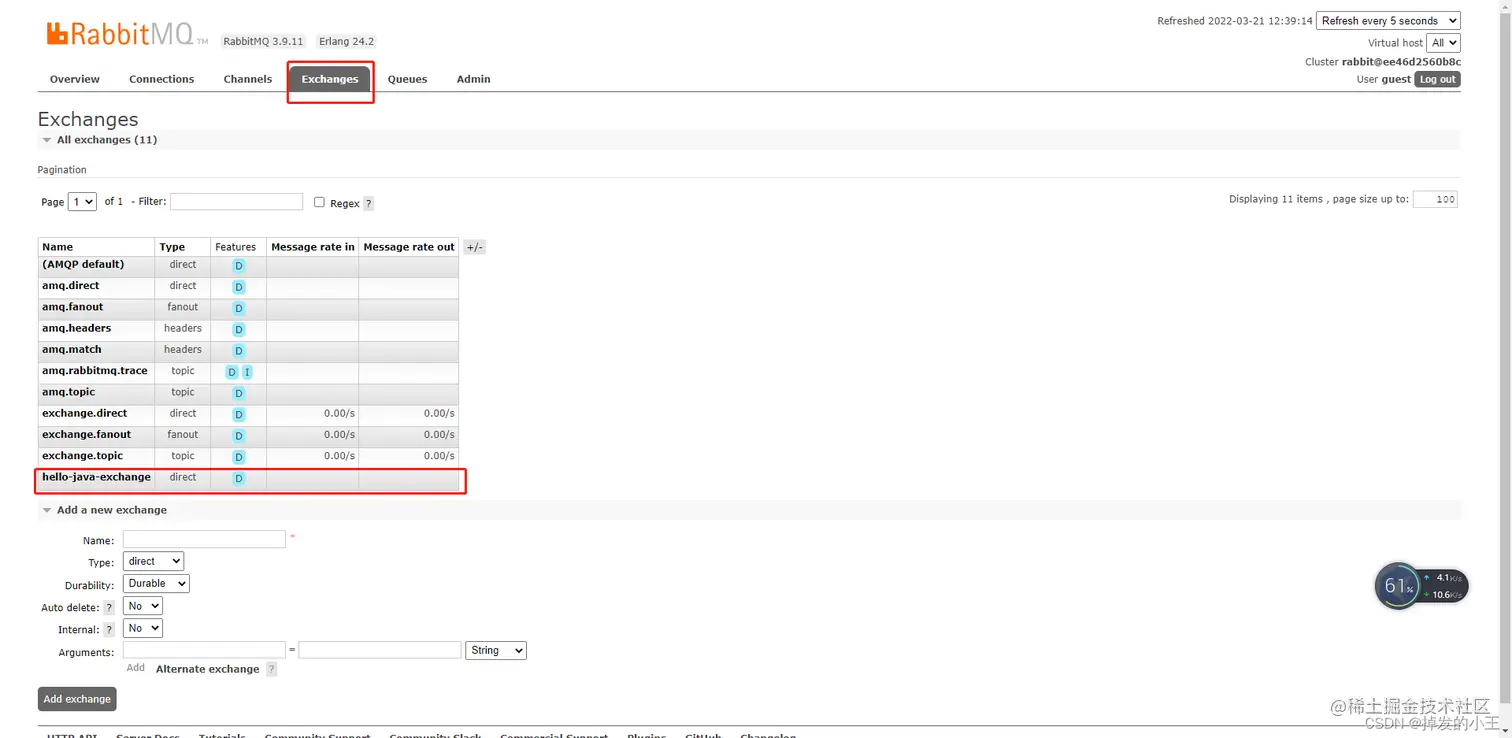The width and height of the screenshot is (1512, 738).
Task: Open the exchange.direct link
Action: [85, 413]
